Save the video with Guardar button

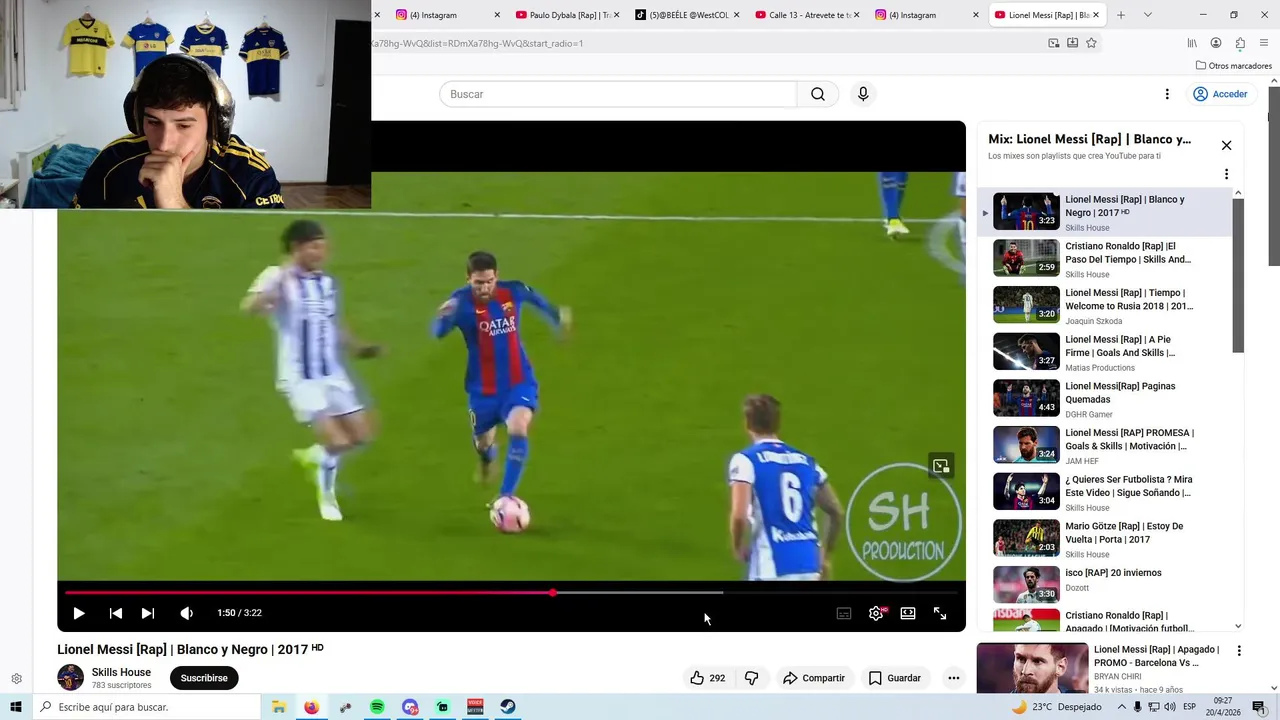(895, 678)
